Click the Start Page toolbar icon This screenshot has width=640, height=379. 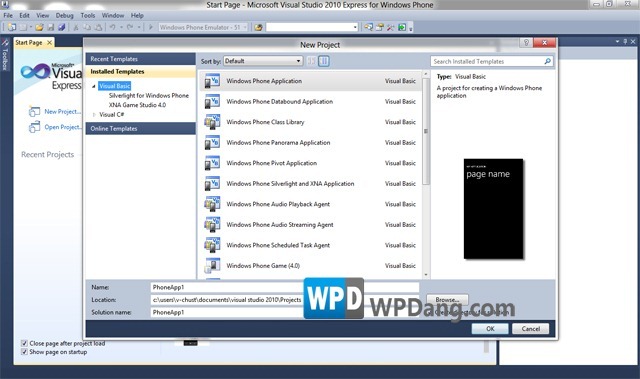point(402,27)
